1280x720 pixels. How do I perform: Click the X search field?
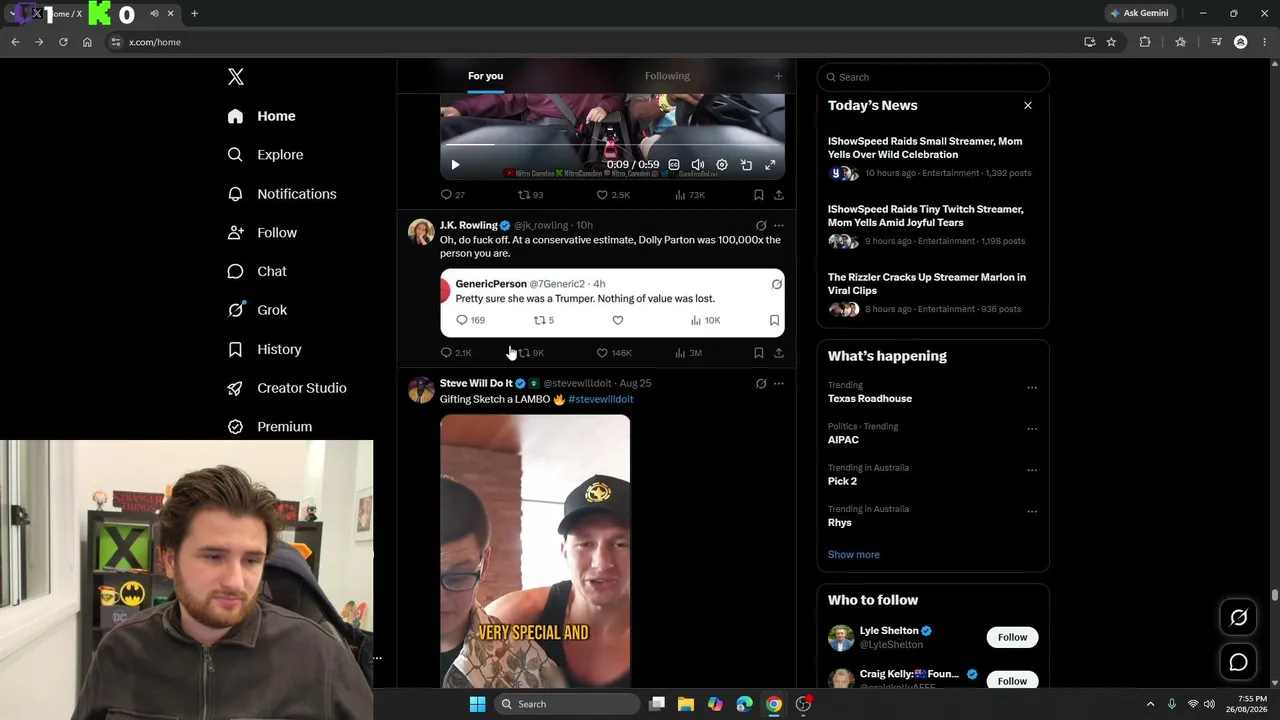point(933,77)
